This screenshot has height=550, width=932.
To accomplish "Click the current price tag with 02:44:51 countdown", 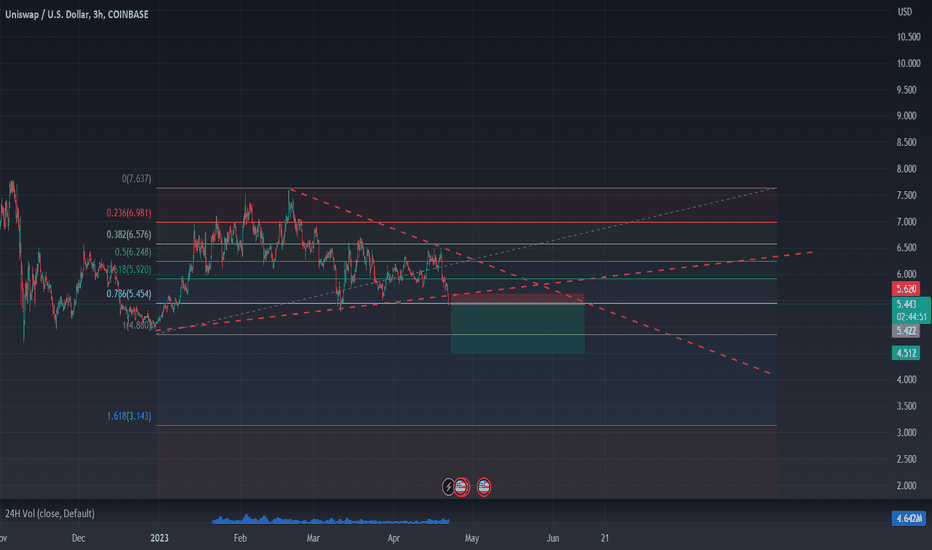I will (x=911, y=310).
